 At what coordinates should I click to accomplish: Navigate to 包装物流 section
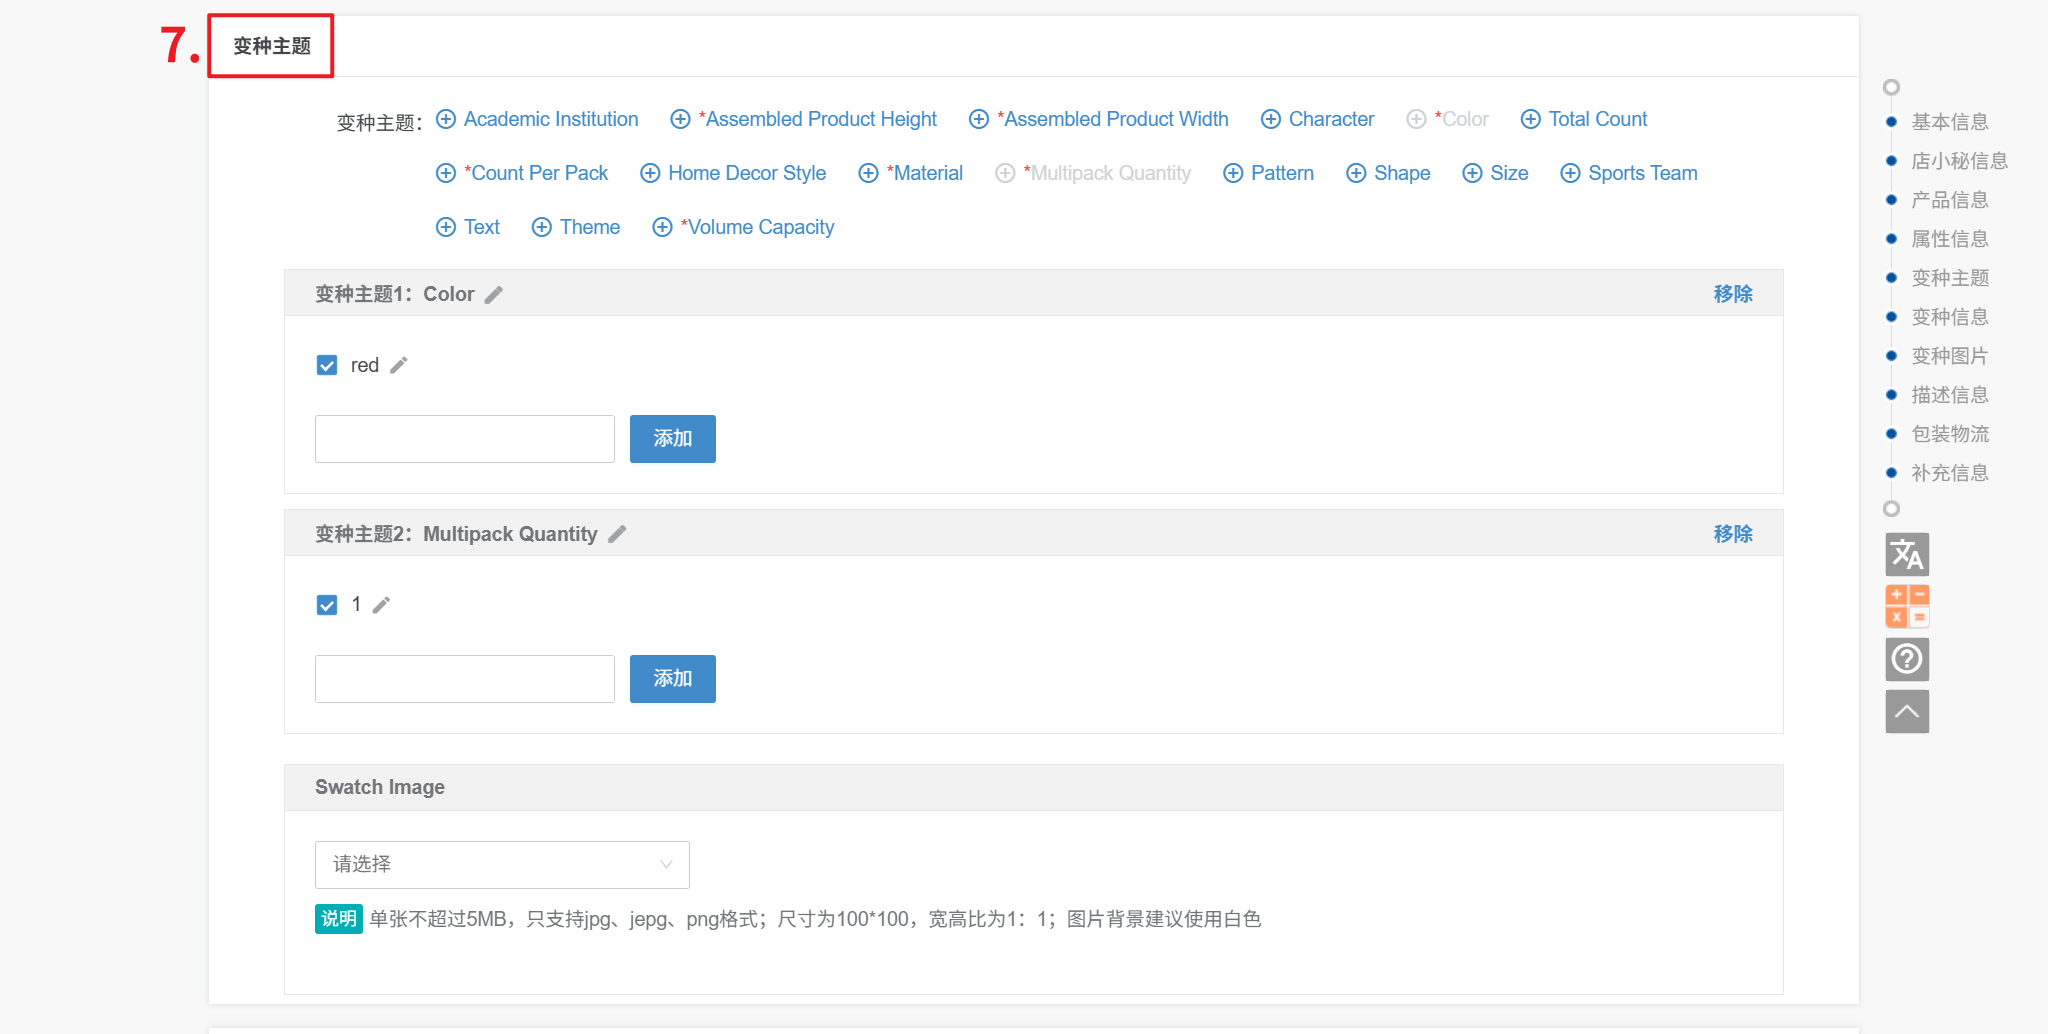[x=1949, y=434]
